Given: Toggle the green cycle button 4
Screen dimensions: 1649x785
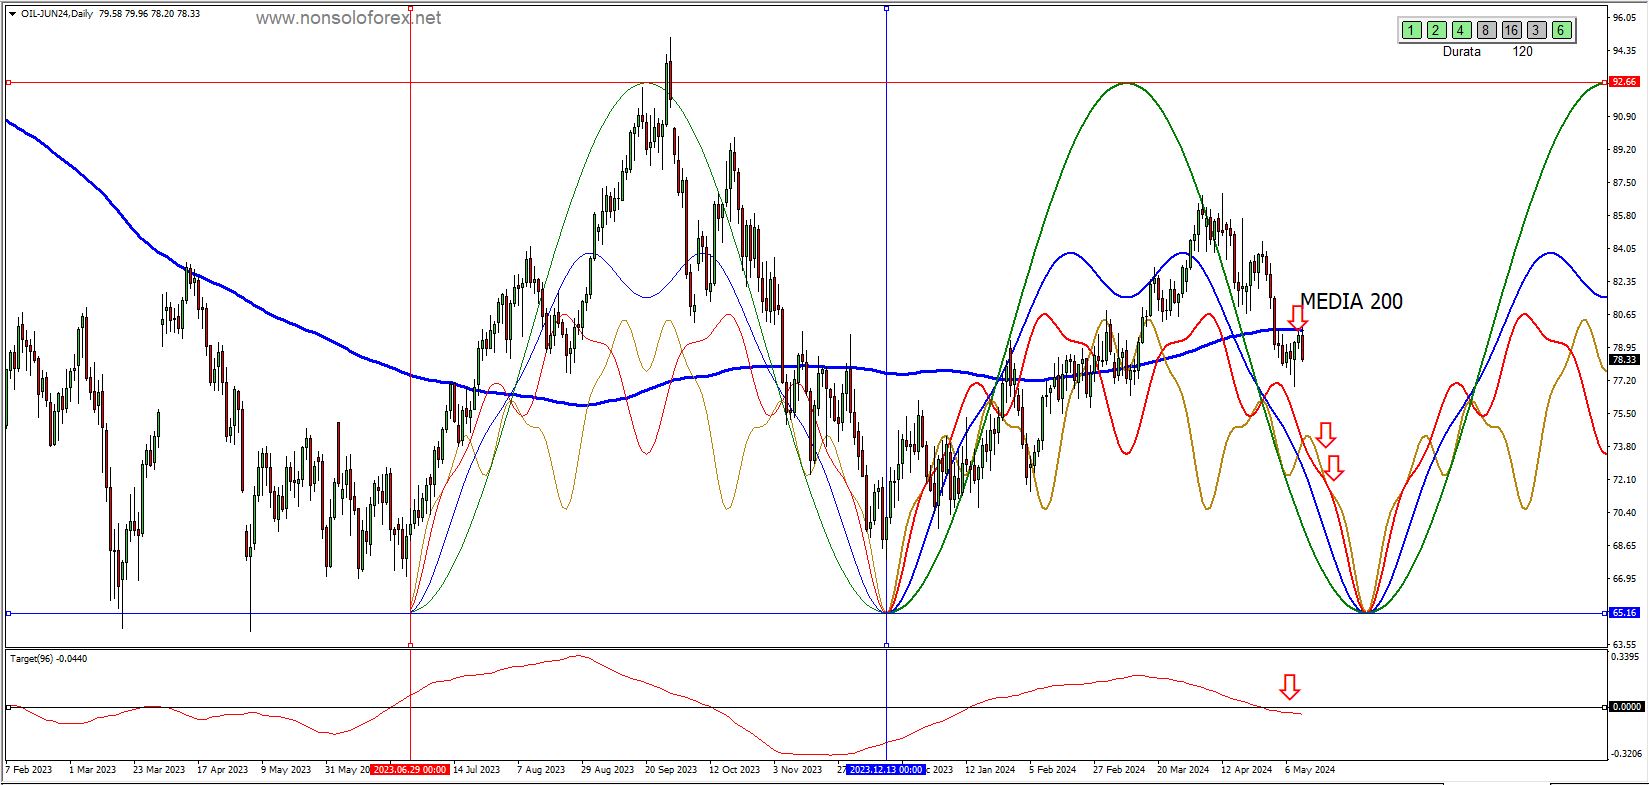Looking at the screenshot, I should (x=1461, y=30).
